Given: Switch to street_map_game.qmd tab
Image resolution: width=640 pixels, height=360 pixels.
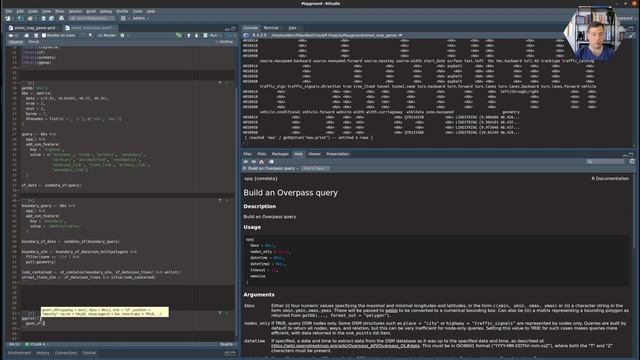Looking at the screenshot, I should [35, 28].
